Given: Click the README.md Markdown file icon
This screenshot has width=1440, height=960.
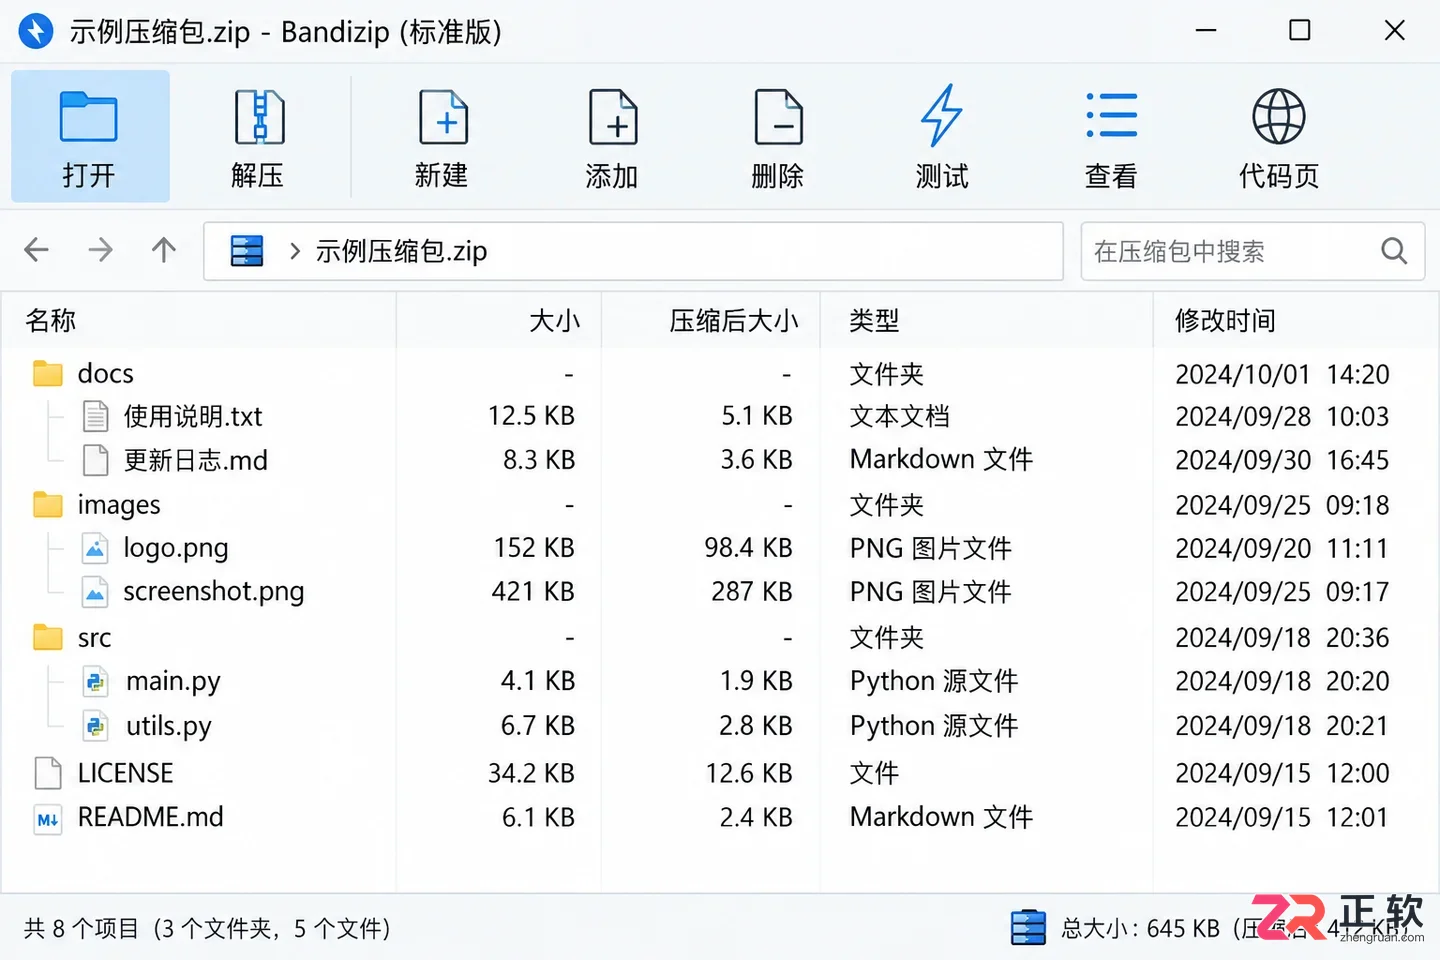Looking at the screenshot, I should pos(48,819).
